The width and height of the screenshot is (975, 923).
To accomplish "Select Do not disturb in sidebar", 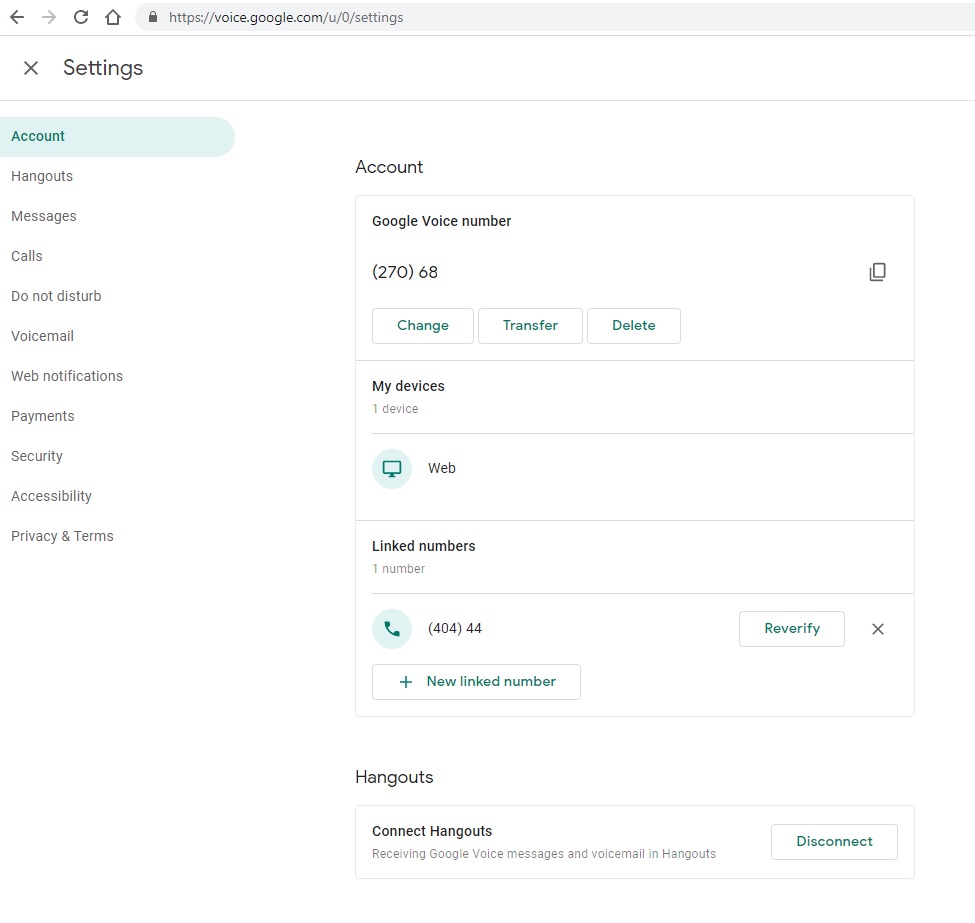I will 56,296.
